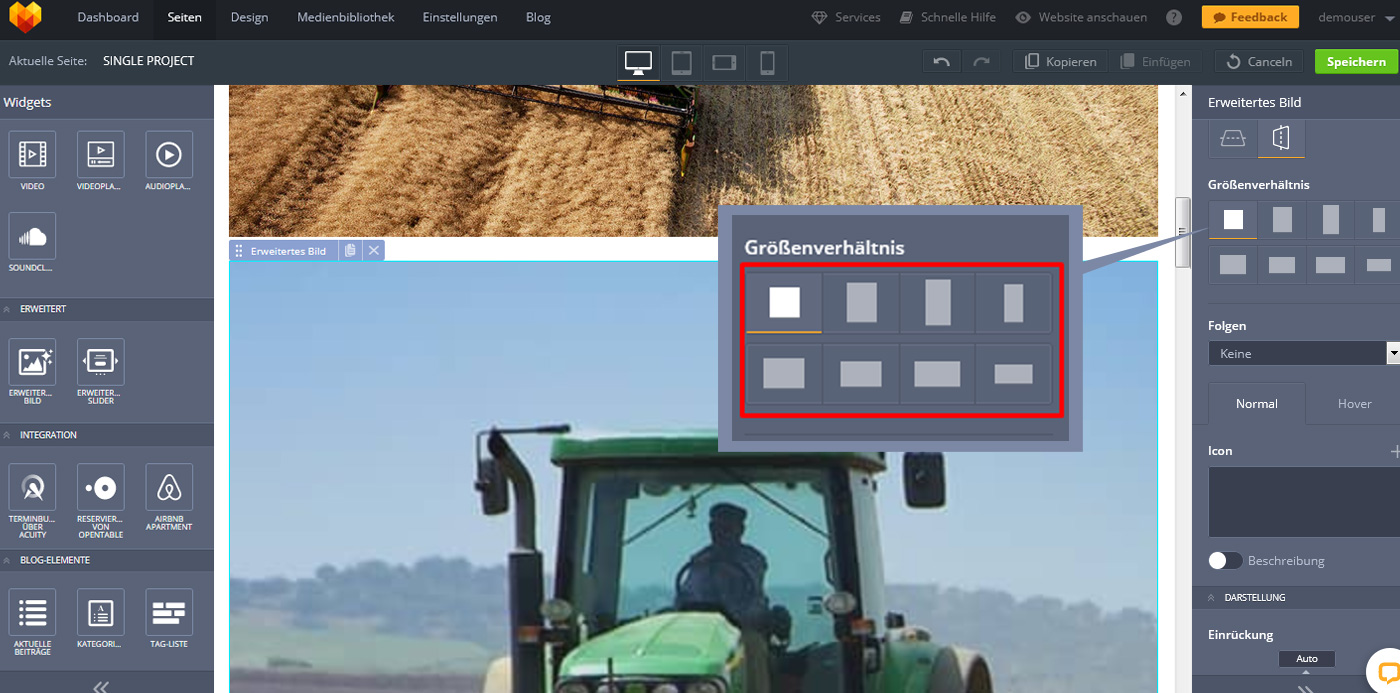
Task: Open help via question mark icon
Action: (x=1174, y=17)
